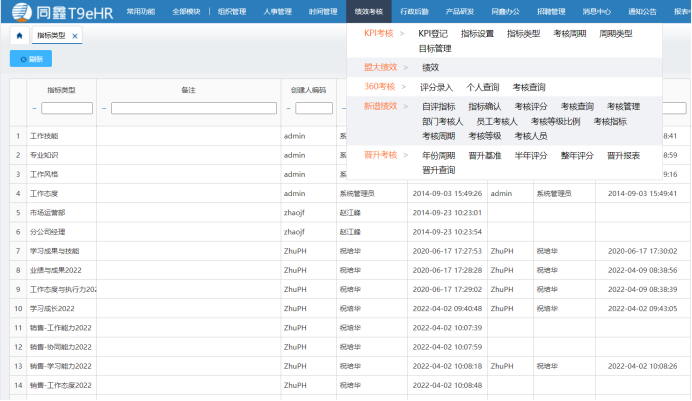Close the 指标类型 tab
This screenshot has width=692, height=401.
click(x=75, y=35)
